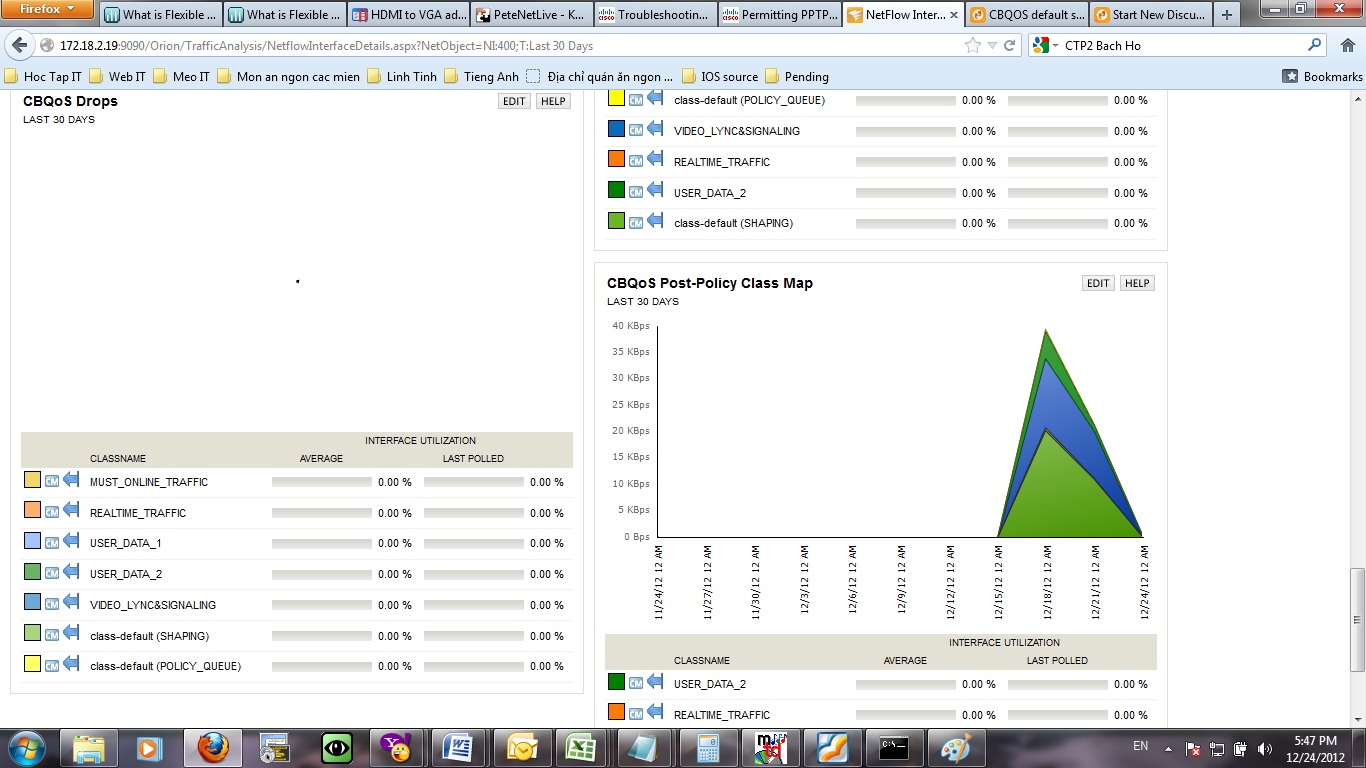Open URL history dropdown arrow
This screenshot has height=768, width=1366.
tap(992, 45)
